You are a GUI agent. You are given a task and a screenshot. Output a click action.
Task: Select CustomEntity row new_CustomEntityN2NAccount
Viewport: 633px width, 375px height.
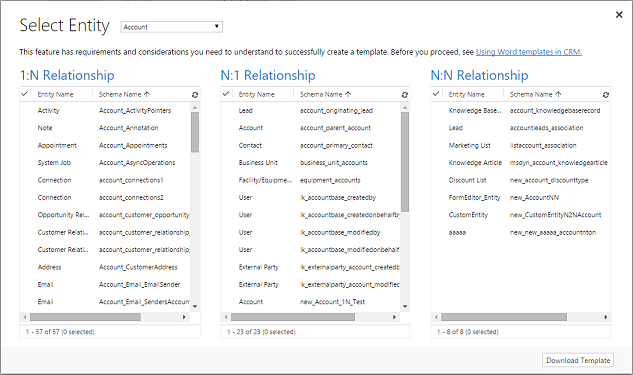pyautogui.click(x=521, y=215)
